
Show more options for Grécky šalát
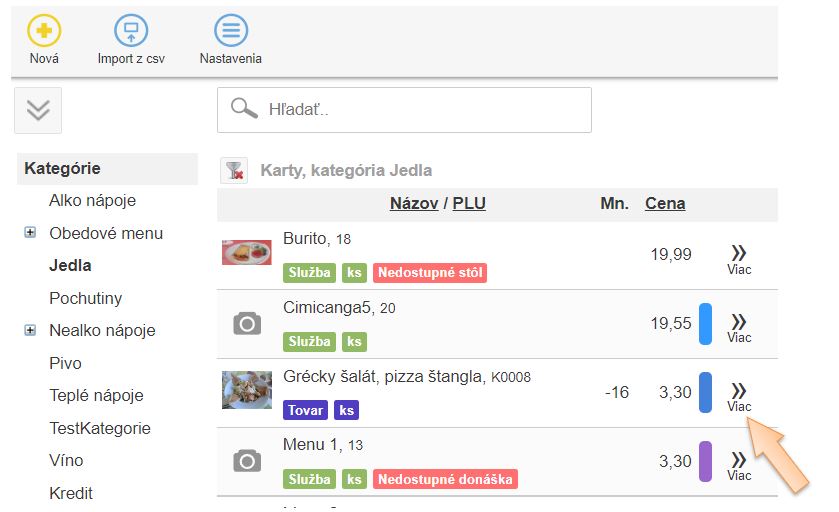tap(739, 396)
